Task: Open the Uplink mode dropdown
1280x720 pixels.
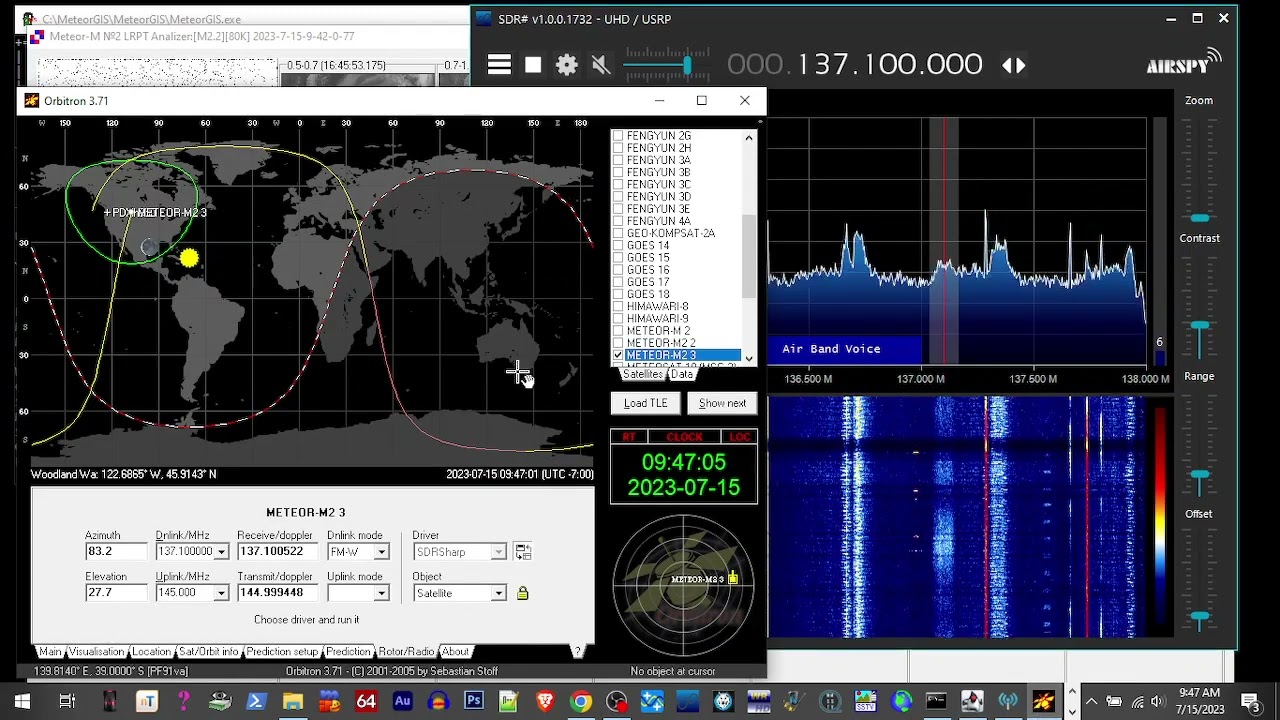Action: point(381,593)
